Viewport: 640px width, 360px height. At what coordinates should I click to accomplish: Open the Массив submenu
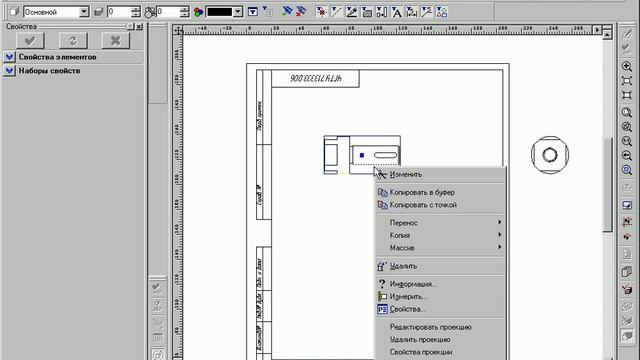point(440,248)
